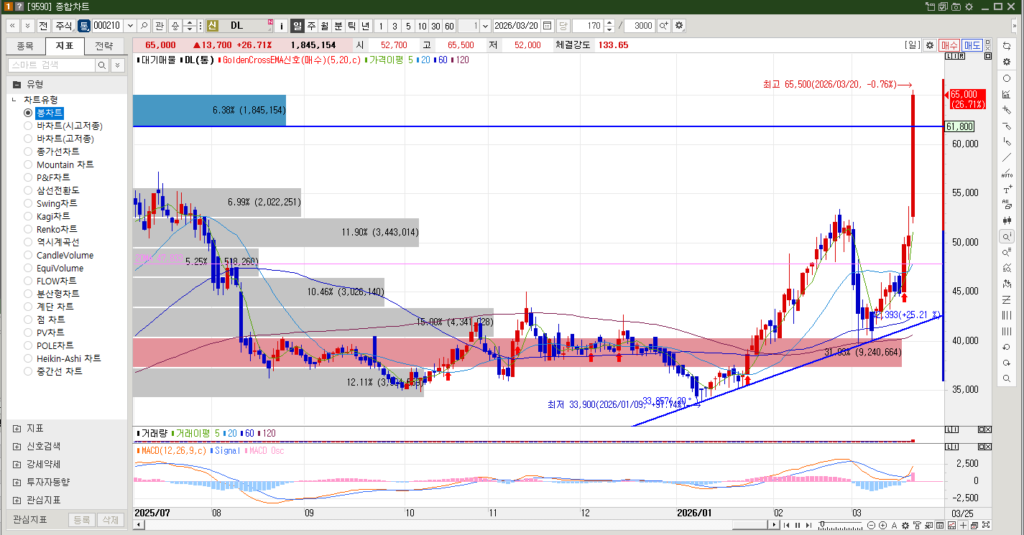Click the stock code search magnifier icon
This screenshot has height=535, width=1024.
point(144,25)
